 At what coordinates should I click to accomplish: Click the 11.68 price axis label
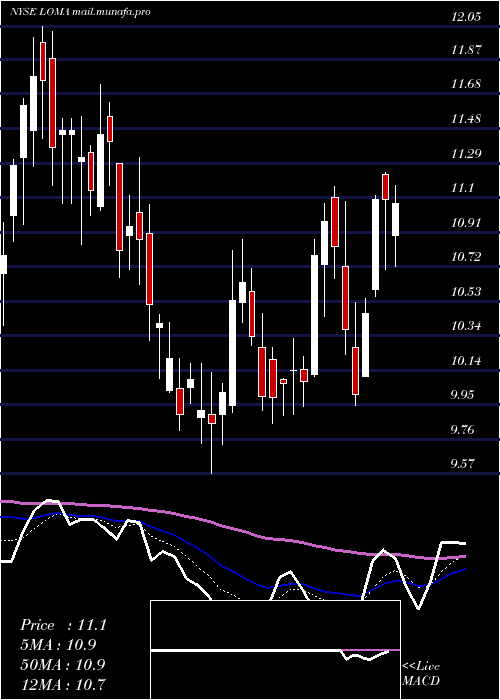click(466, 83)
